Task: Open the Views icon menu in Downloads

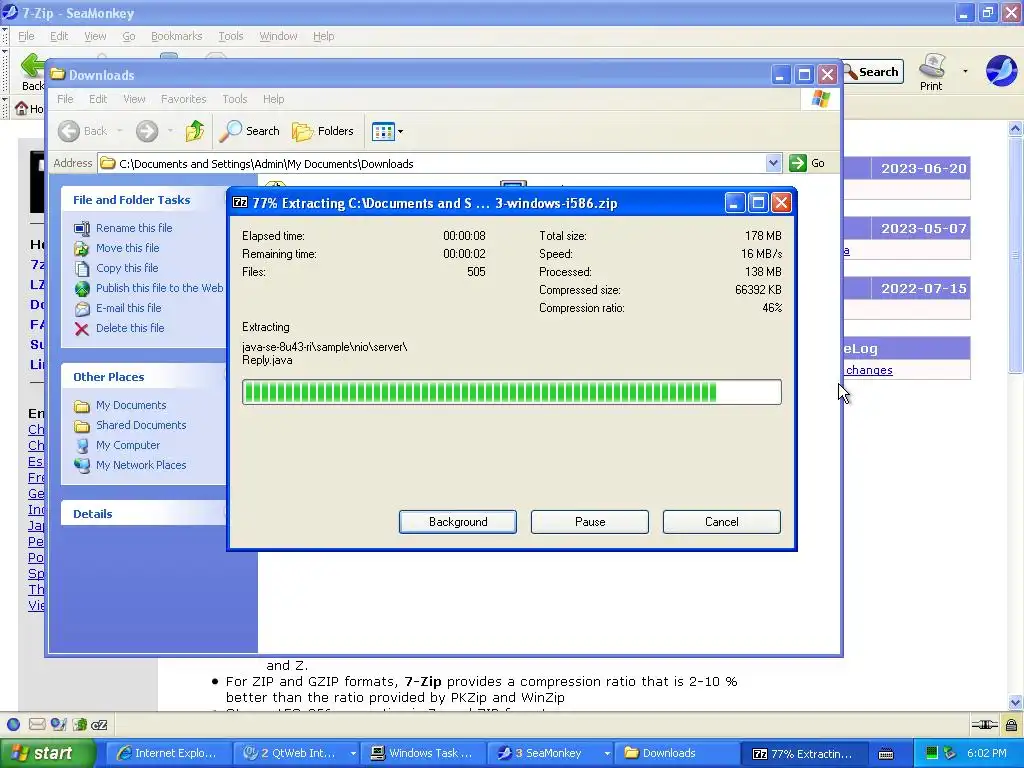Action: (387, 131)
